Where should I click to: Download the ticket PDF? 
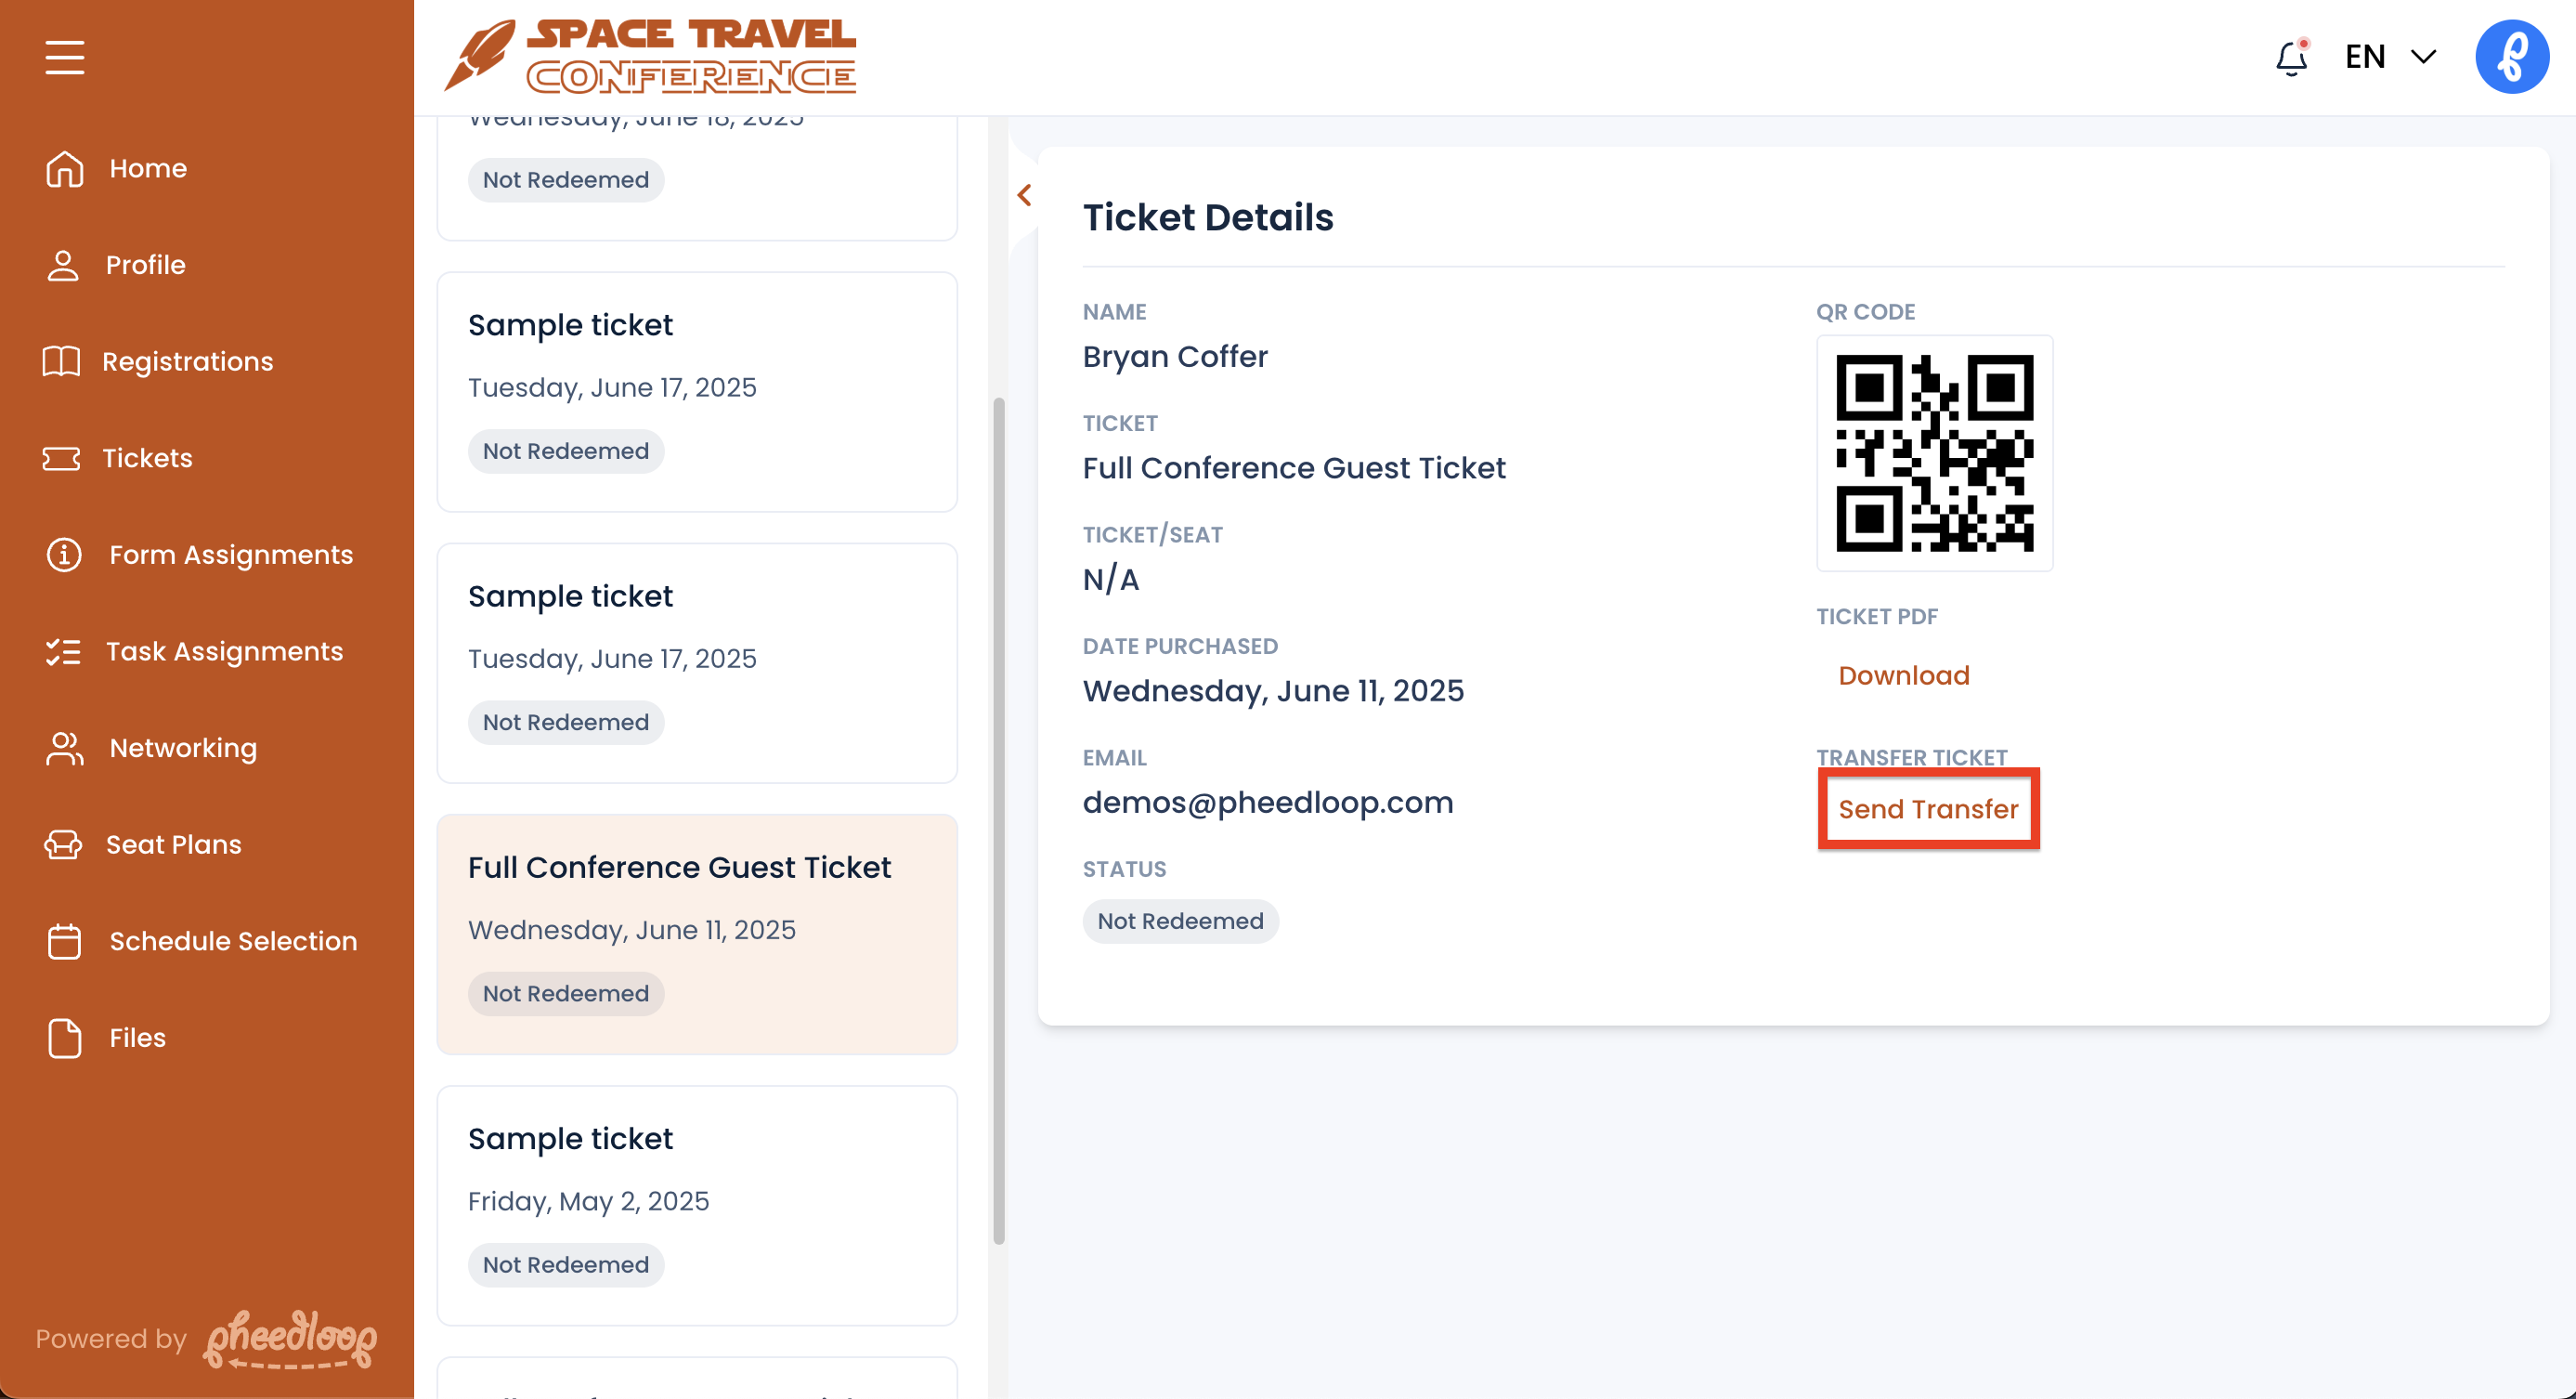1903,676
